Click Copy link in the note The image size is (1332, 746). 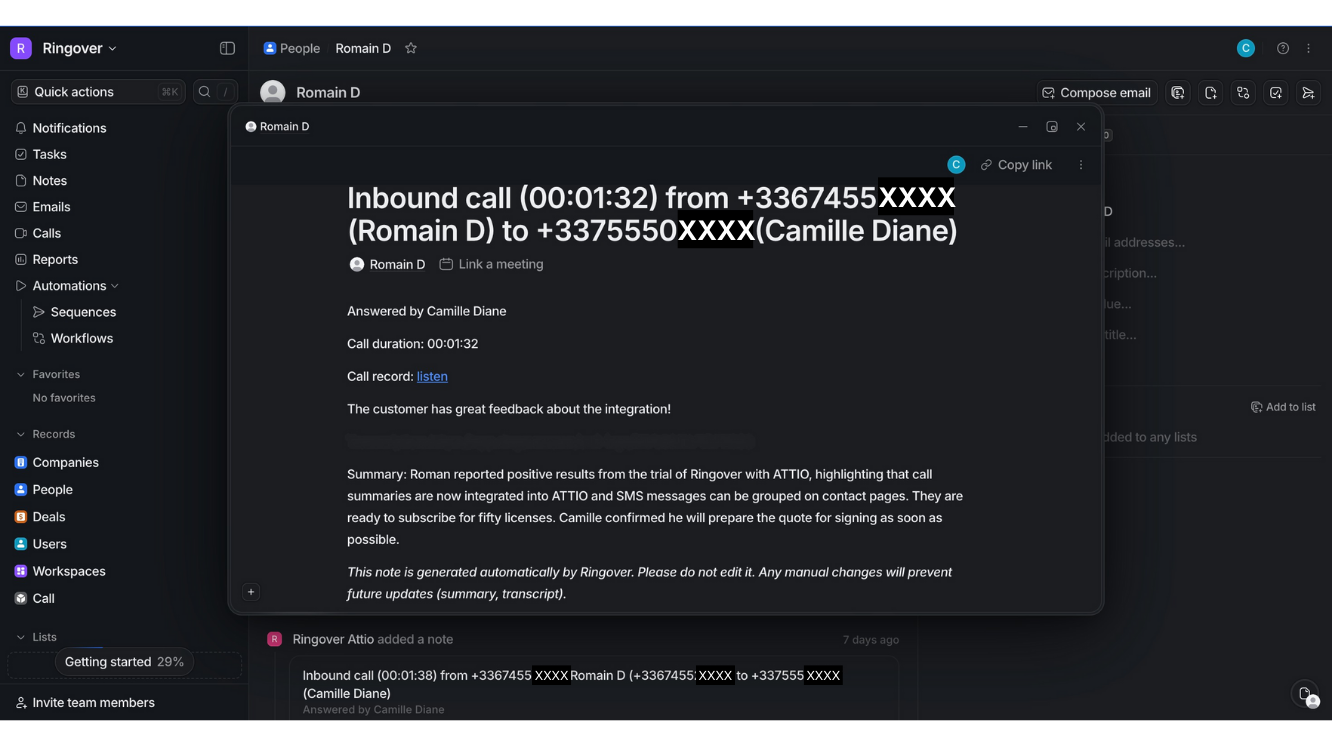click(x=1016, y=165)
